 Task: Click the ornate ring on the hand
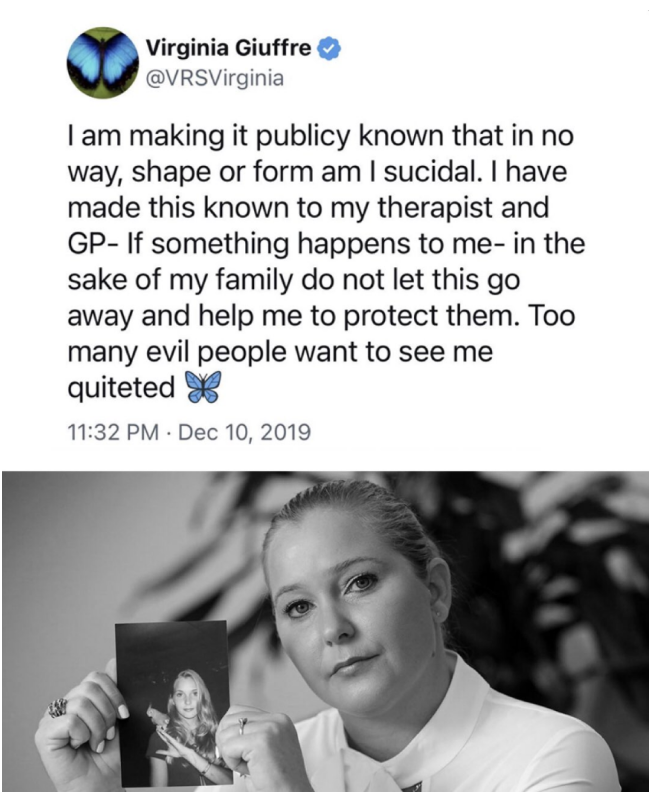point(57,708)
